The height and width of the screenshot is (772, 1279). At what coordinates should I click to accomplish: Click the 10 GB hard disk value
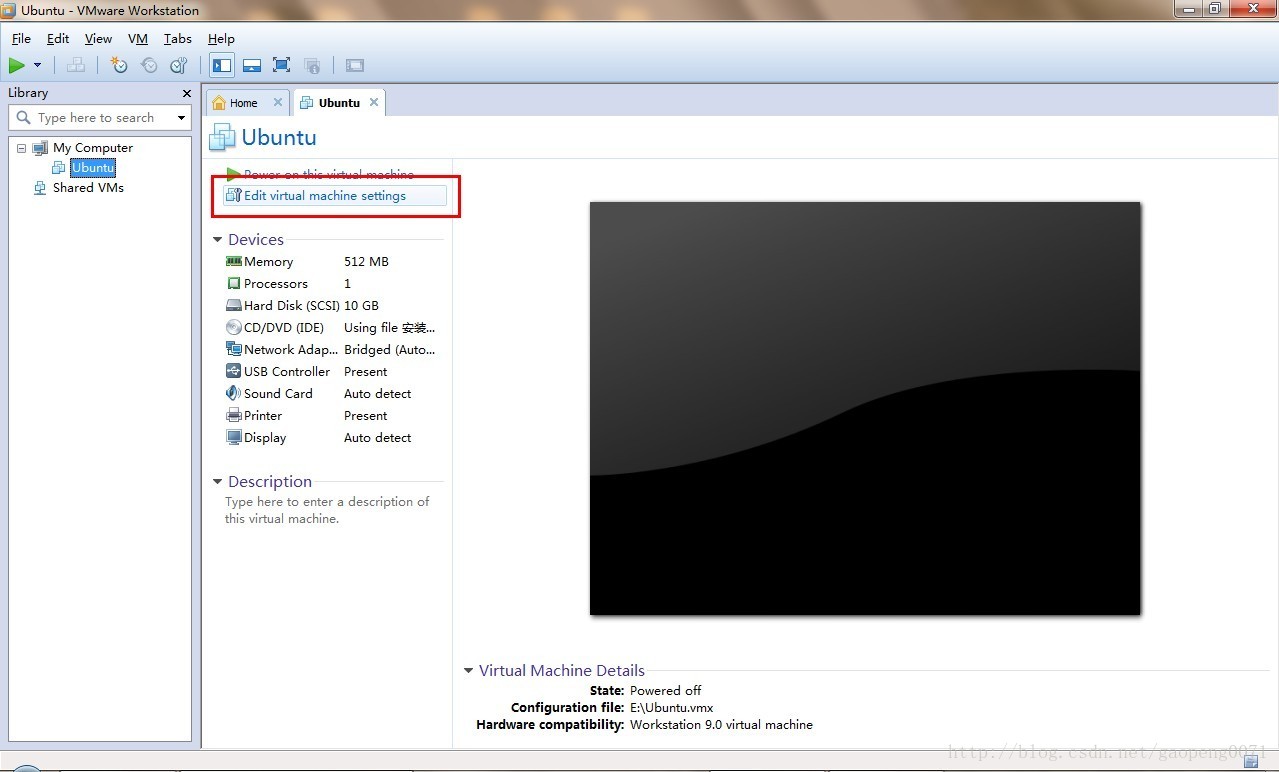361,306
